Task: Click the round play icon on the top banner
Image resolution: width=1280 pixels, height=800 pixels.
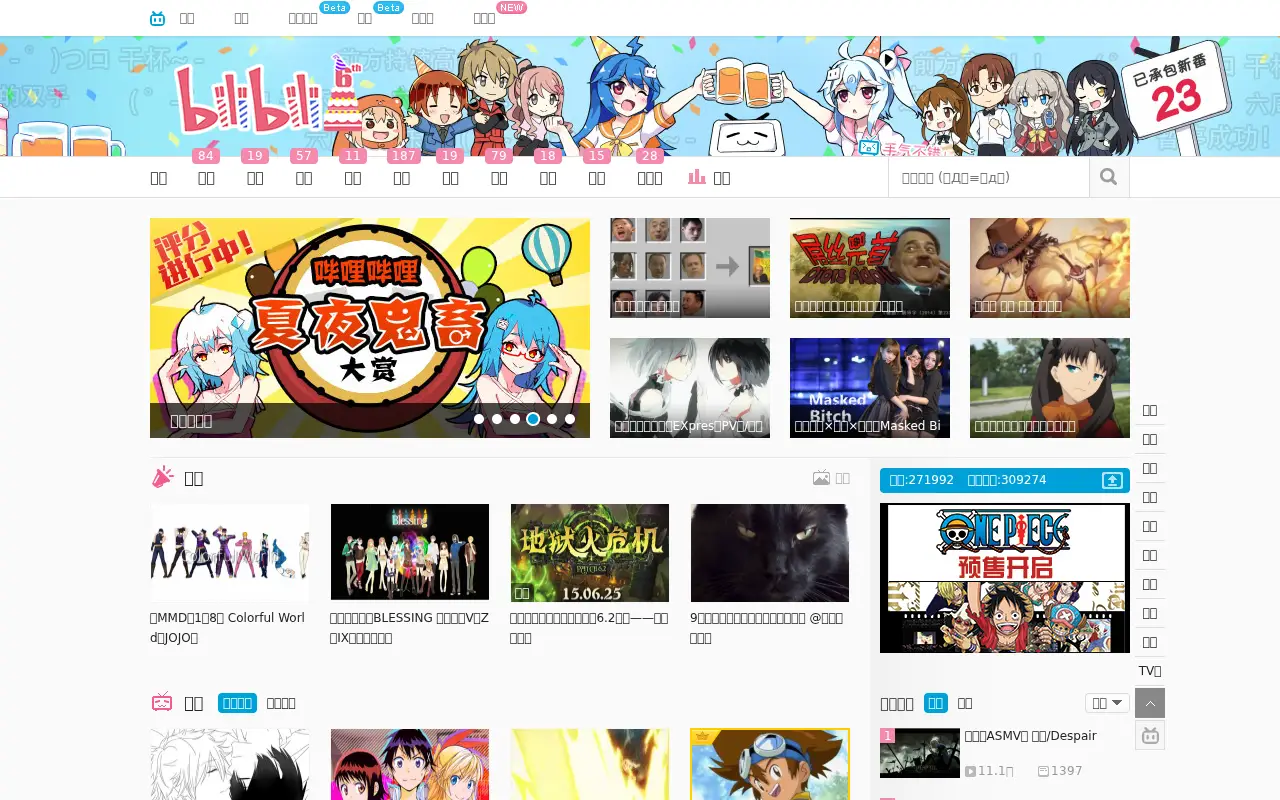Action: pyautogui.click(x=888, y=60)
